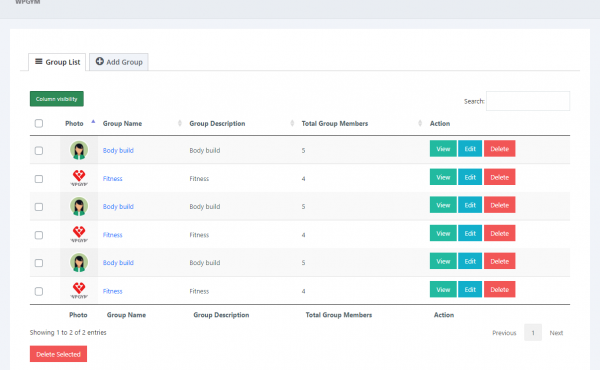Open the second Fitness group link

112,235
